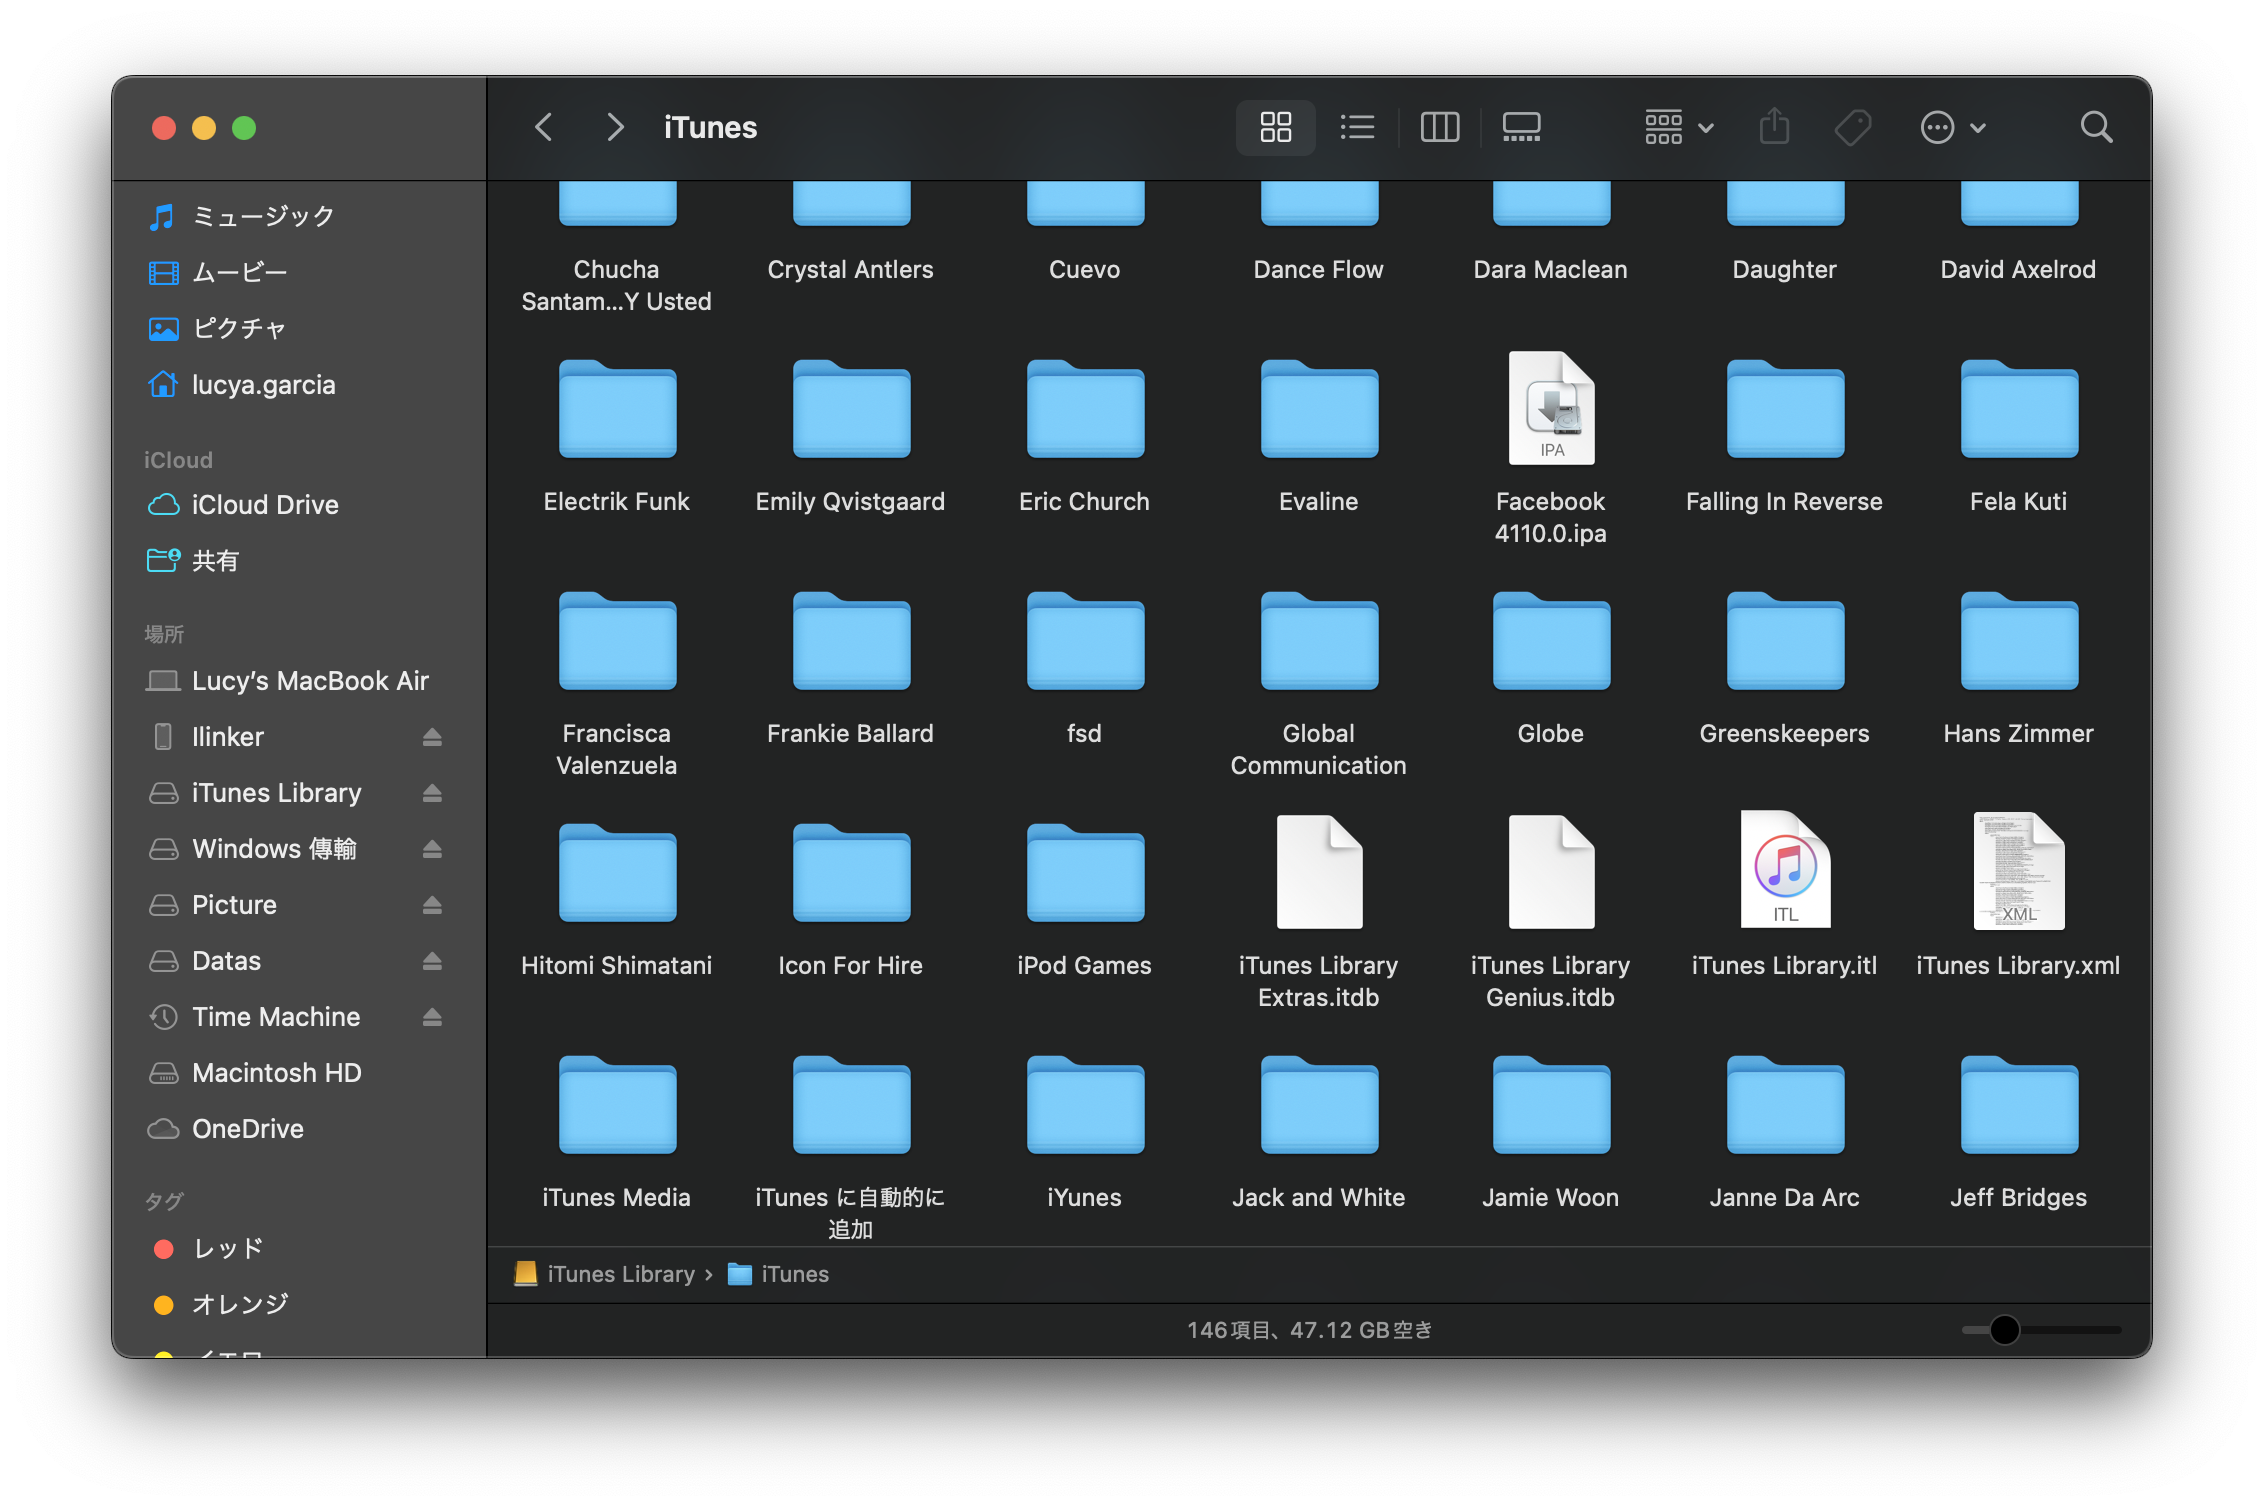Open the action ellipsis menu
The image size is (2264, 1506).
[x=1952, y=127]
